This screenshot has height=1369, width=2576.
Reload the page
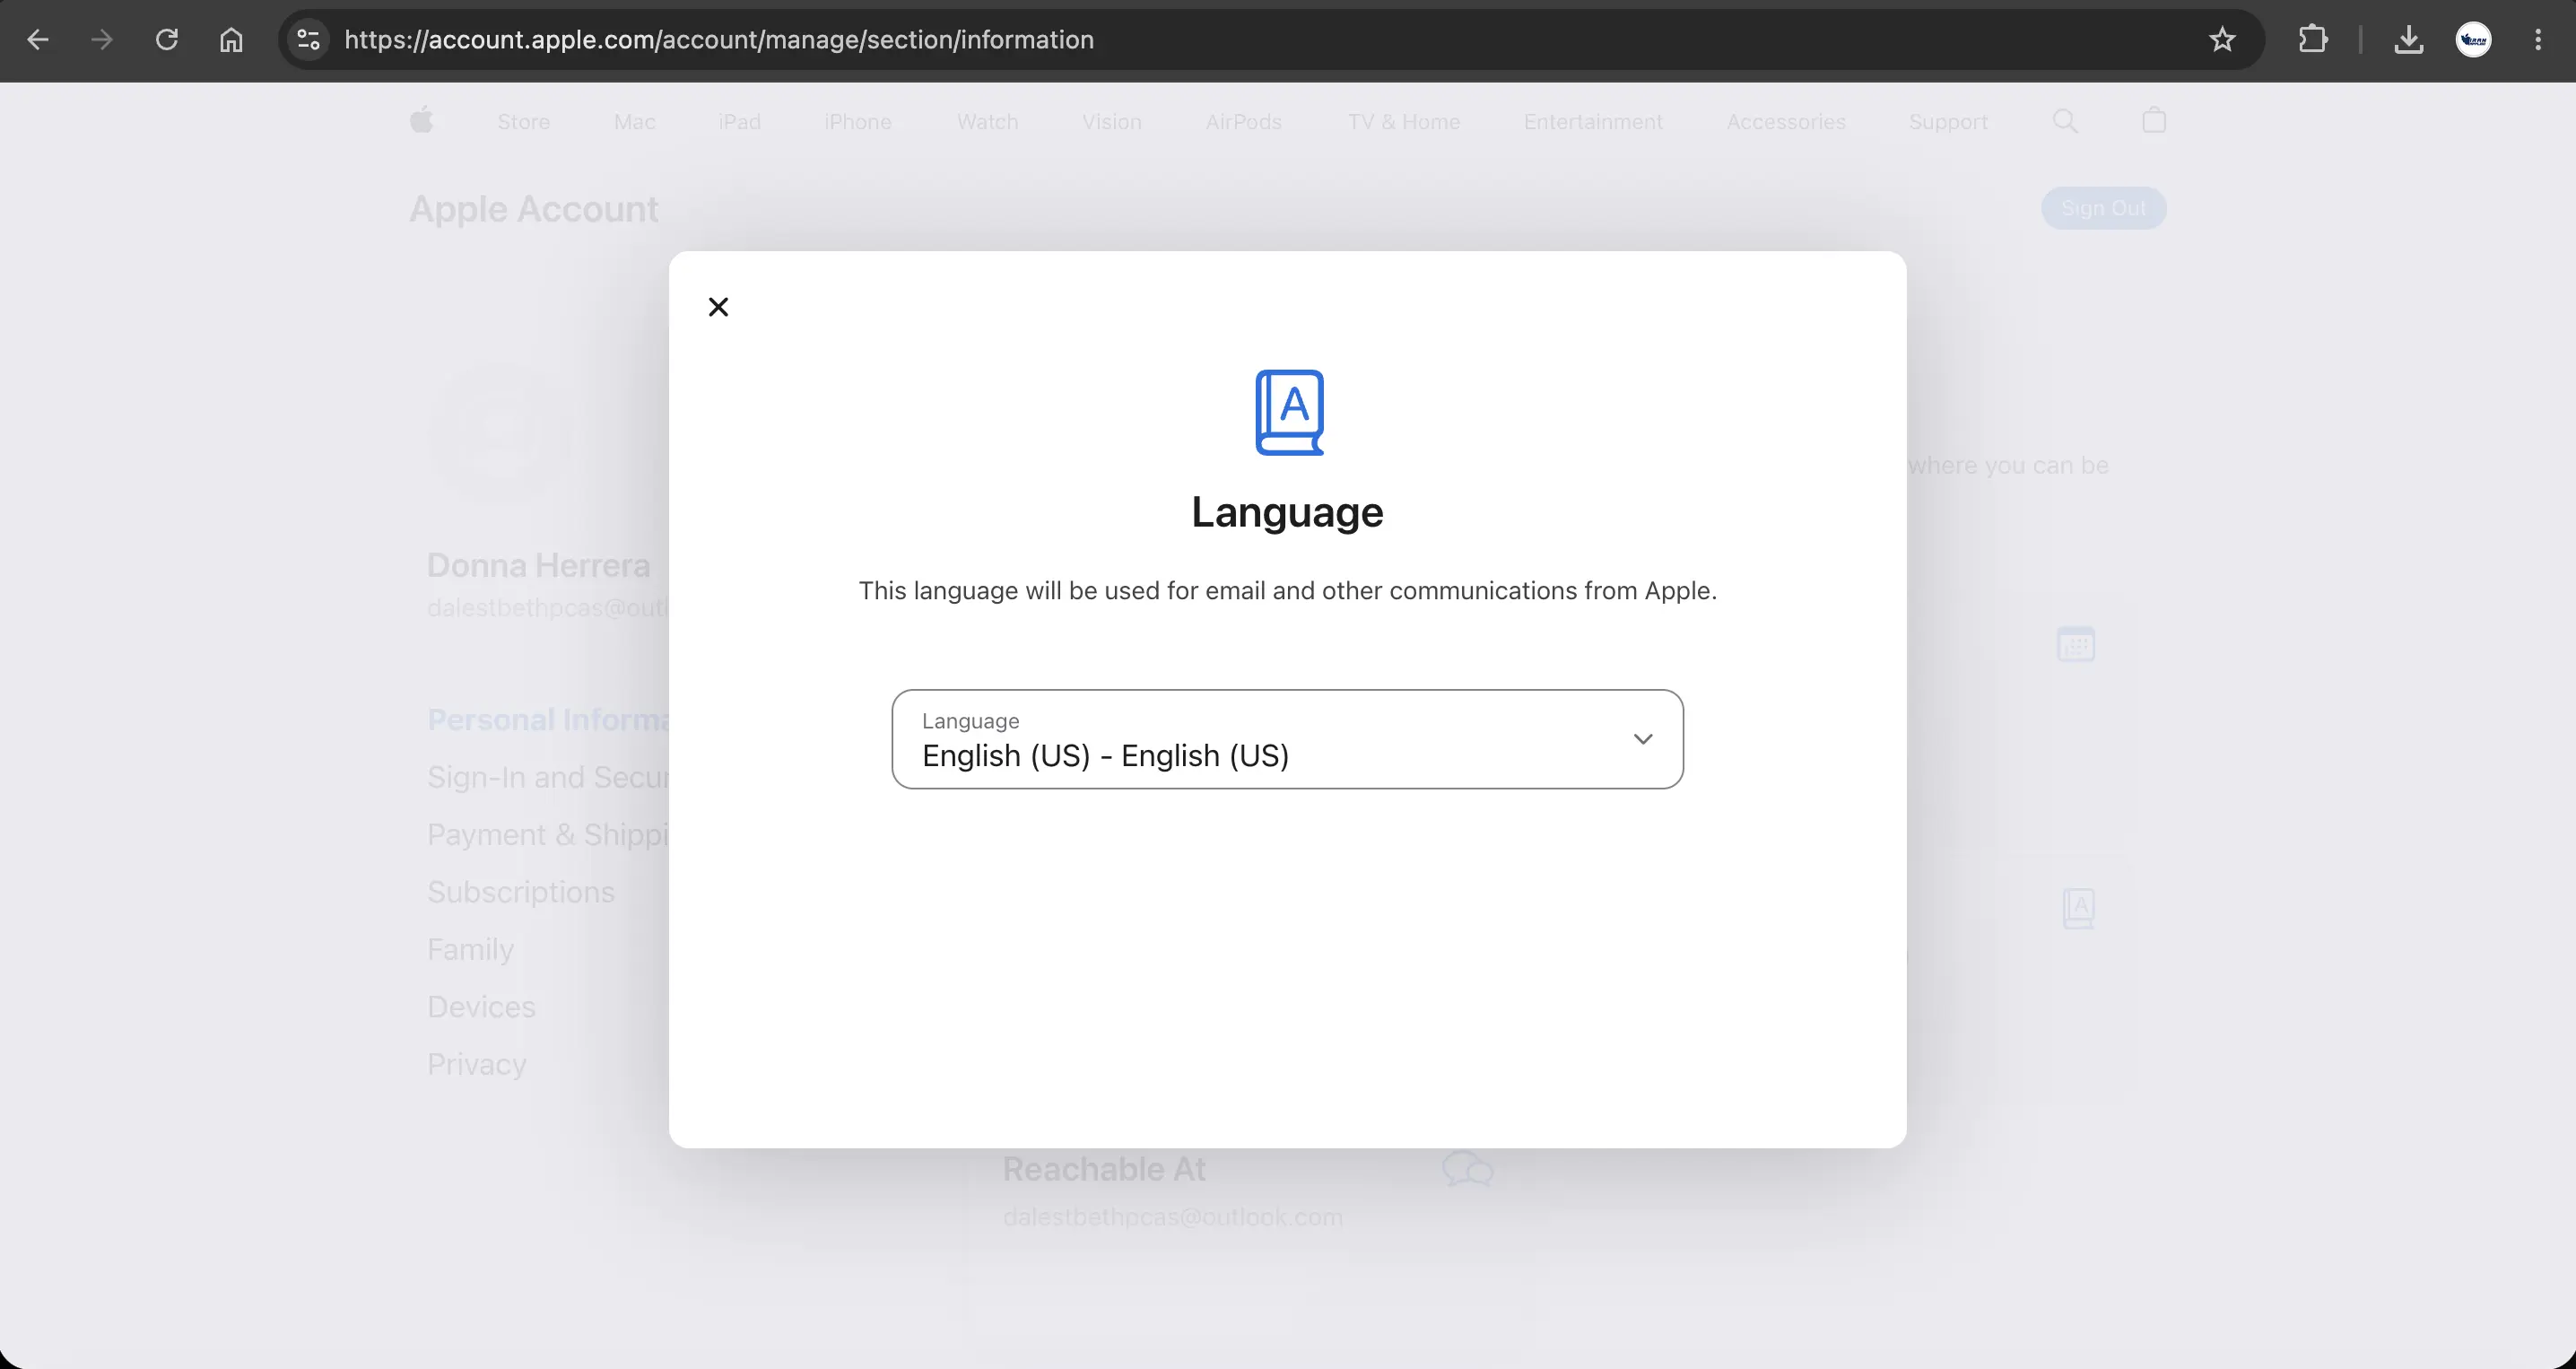pyautogui.click(x=167, y=40)
